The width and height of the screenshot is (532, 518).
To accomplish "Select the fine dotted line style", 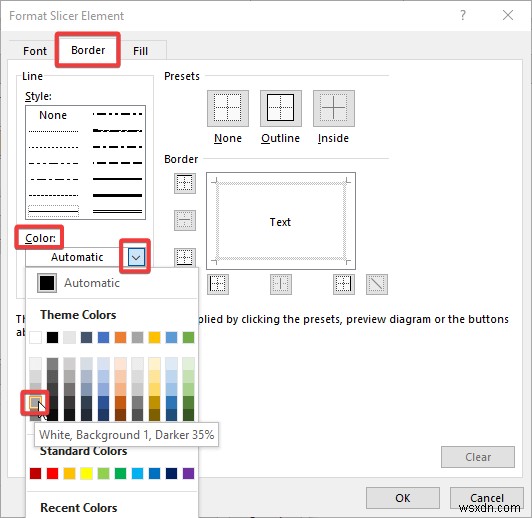I will [53, 131].
